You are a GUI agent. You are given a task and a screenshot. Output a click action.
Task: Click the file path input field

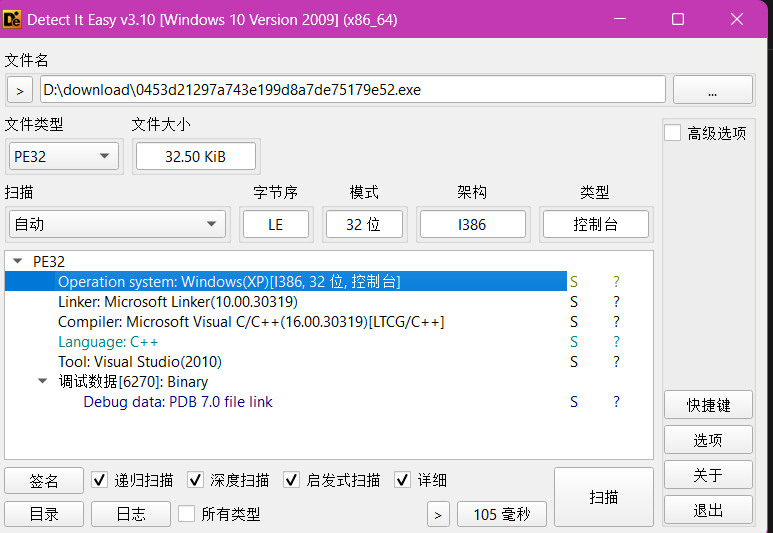pyautogui.click(x=352, y=89)
